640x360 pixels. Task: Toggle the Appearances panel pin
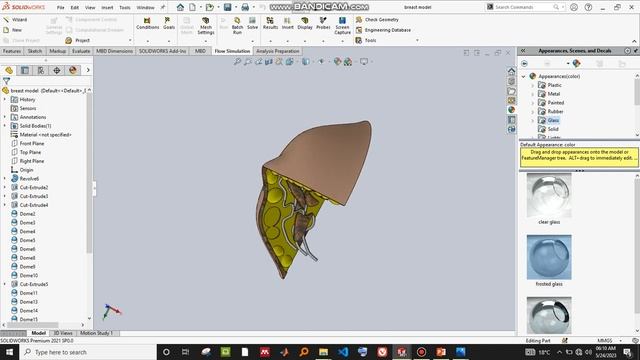636,51
